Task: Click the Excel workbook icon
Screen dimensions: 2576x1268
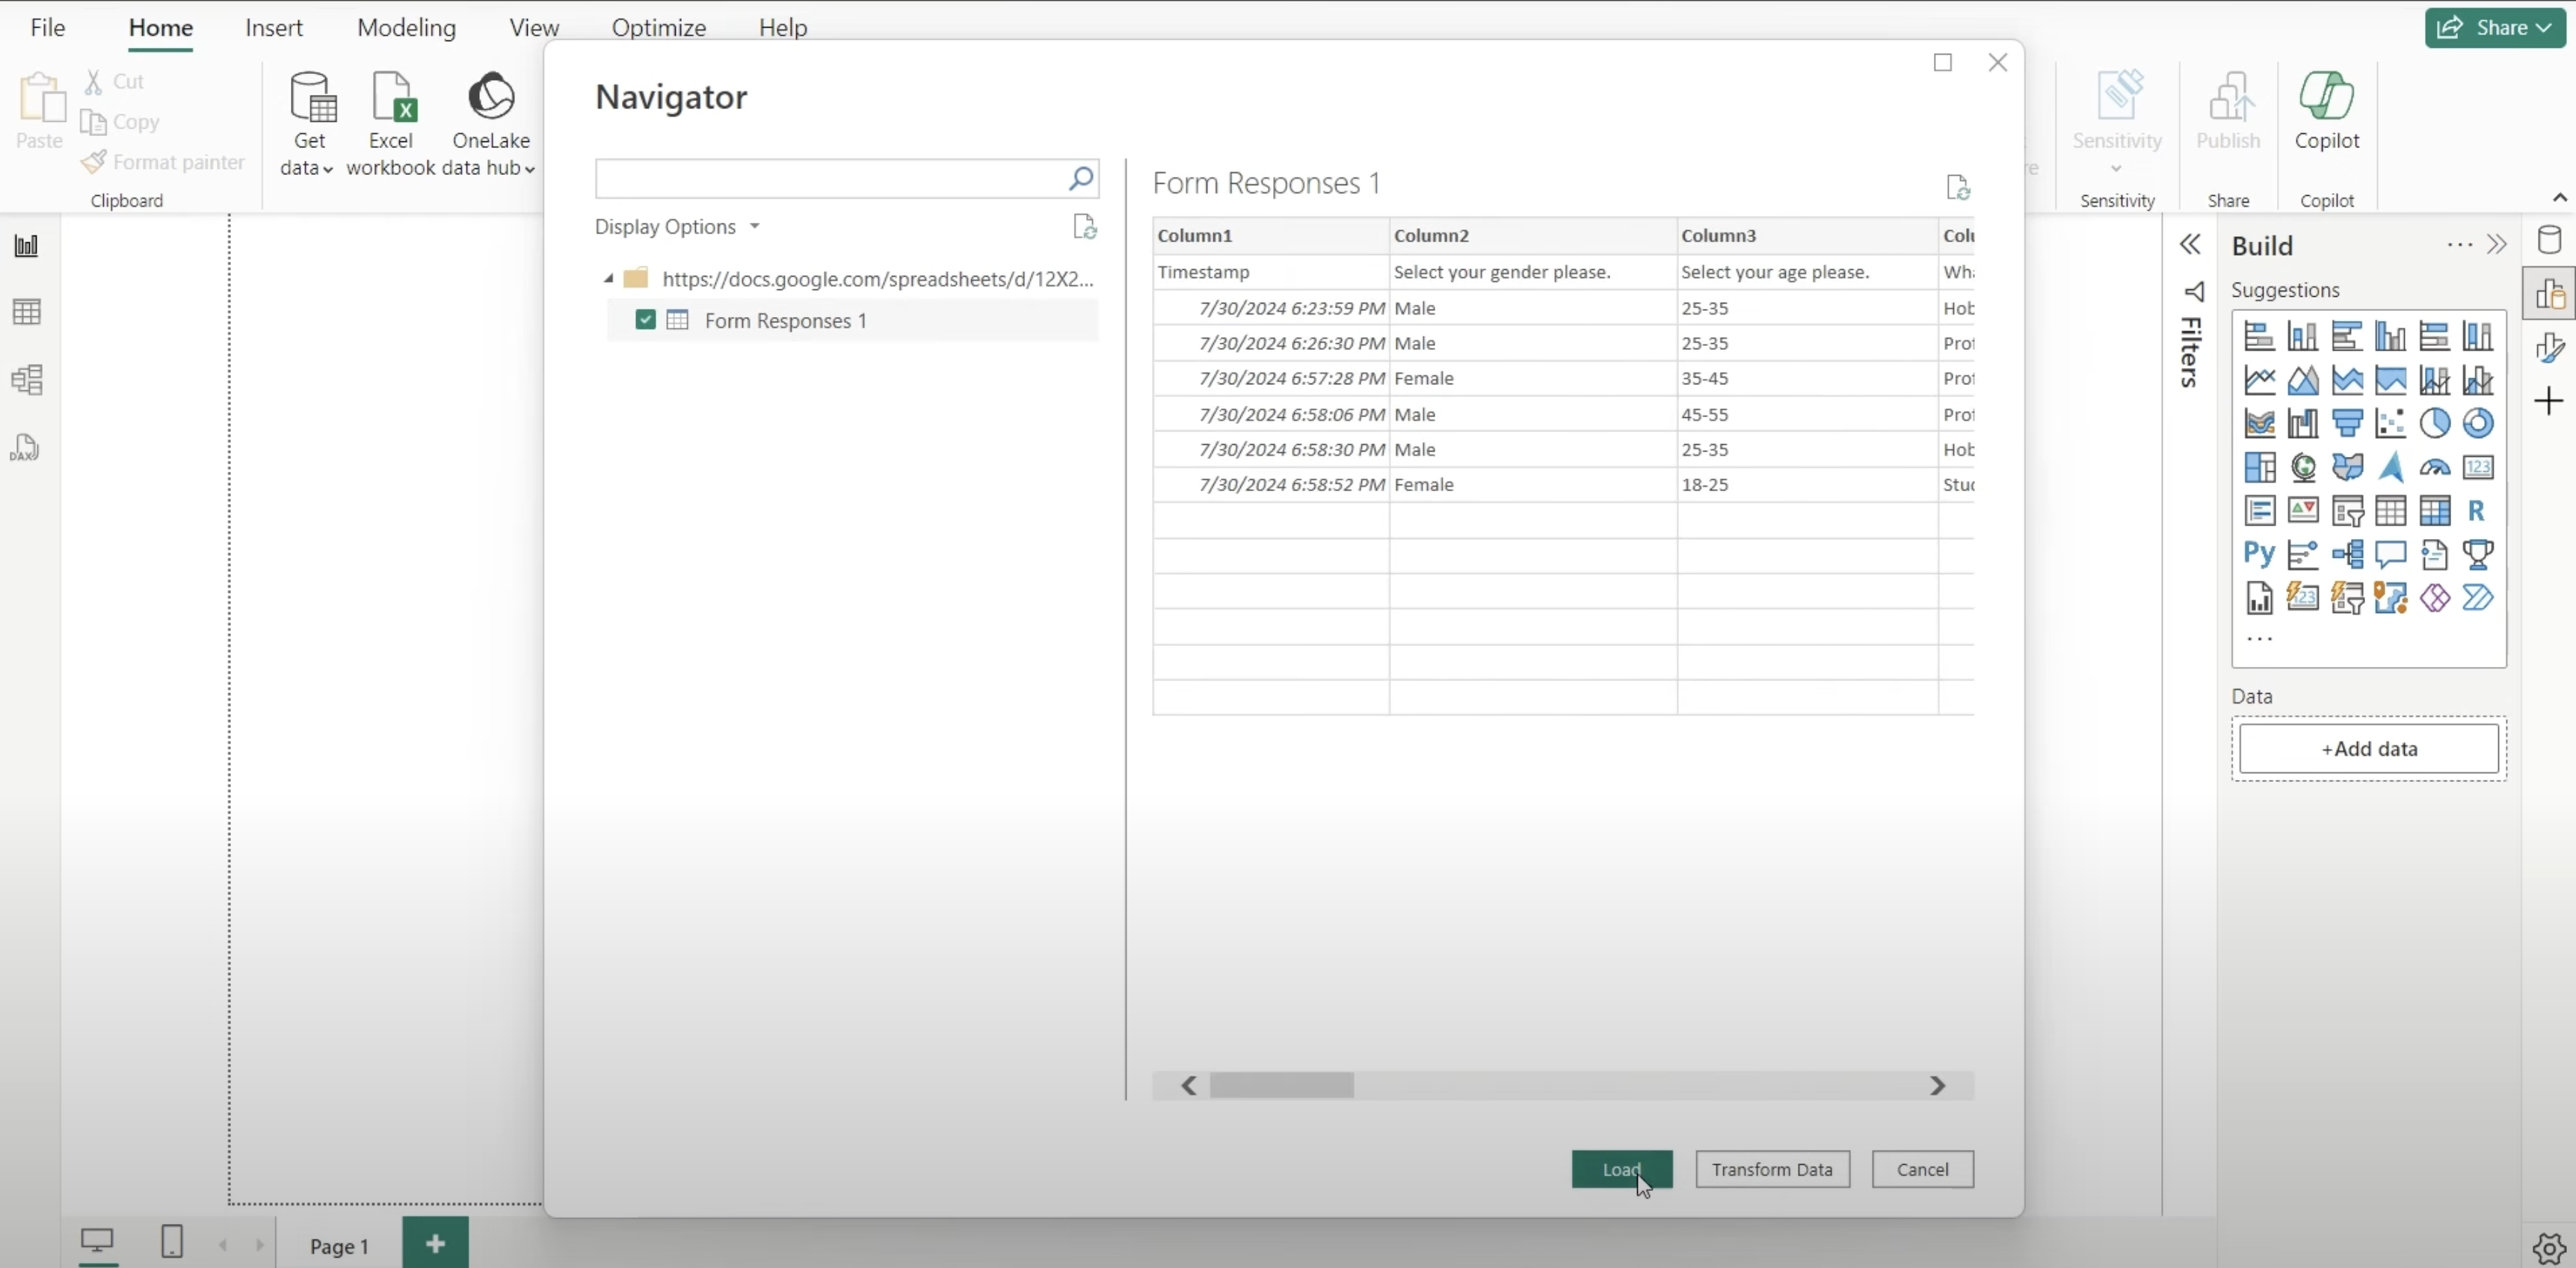Action: point(391,97)
